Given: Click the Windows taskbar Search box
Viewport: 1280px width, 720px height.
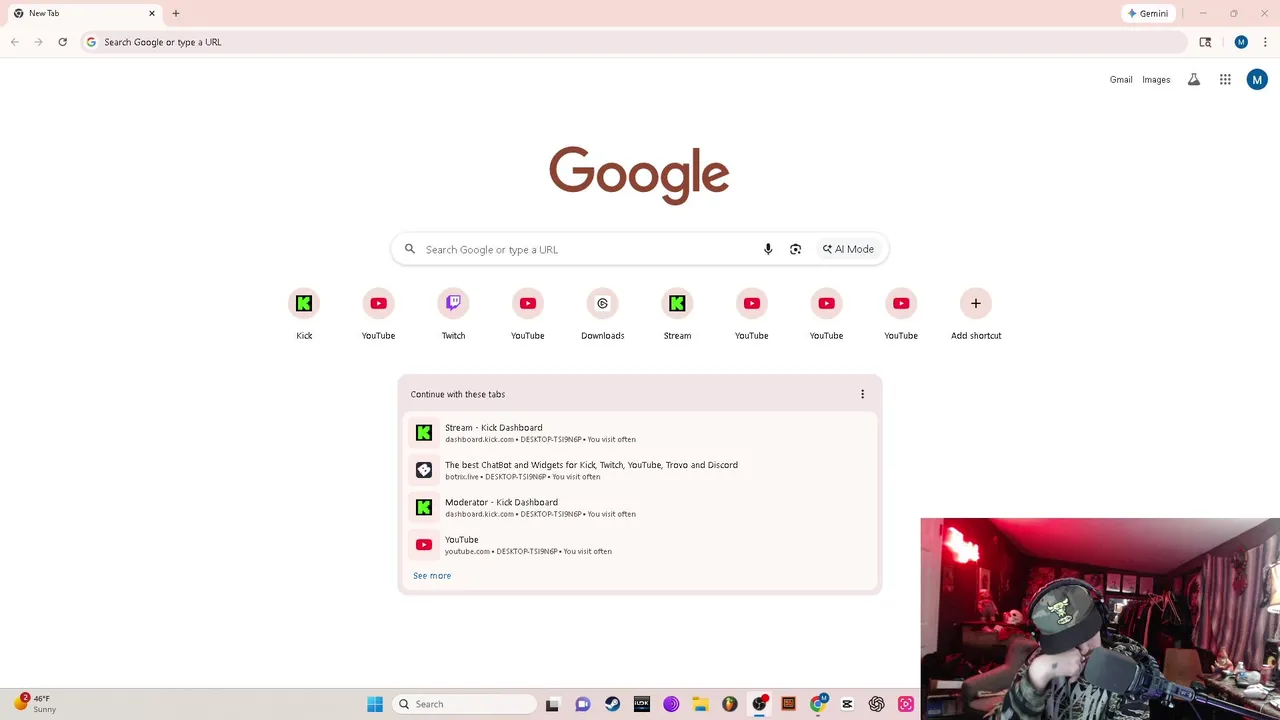Looking at the screenshot, I should pyautogui.click(x=465, y=704).
